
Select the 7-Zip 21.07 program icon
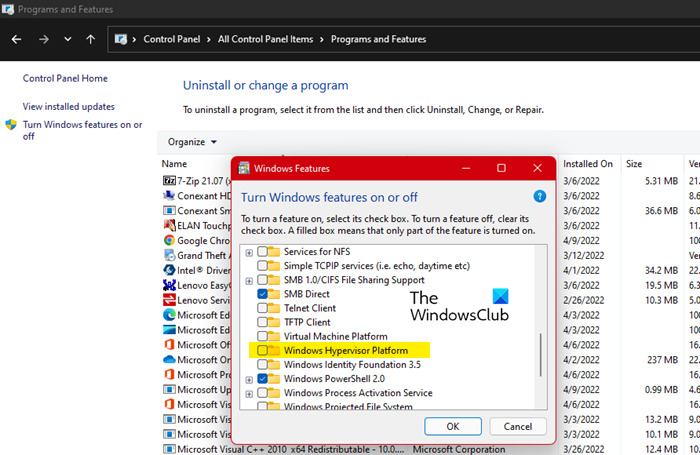pos(169,181)
